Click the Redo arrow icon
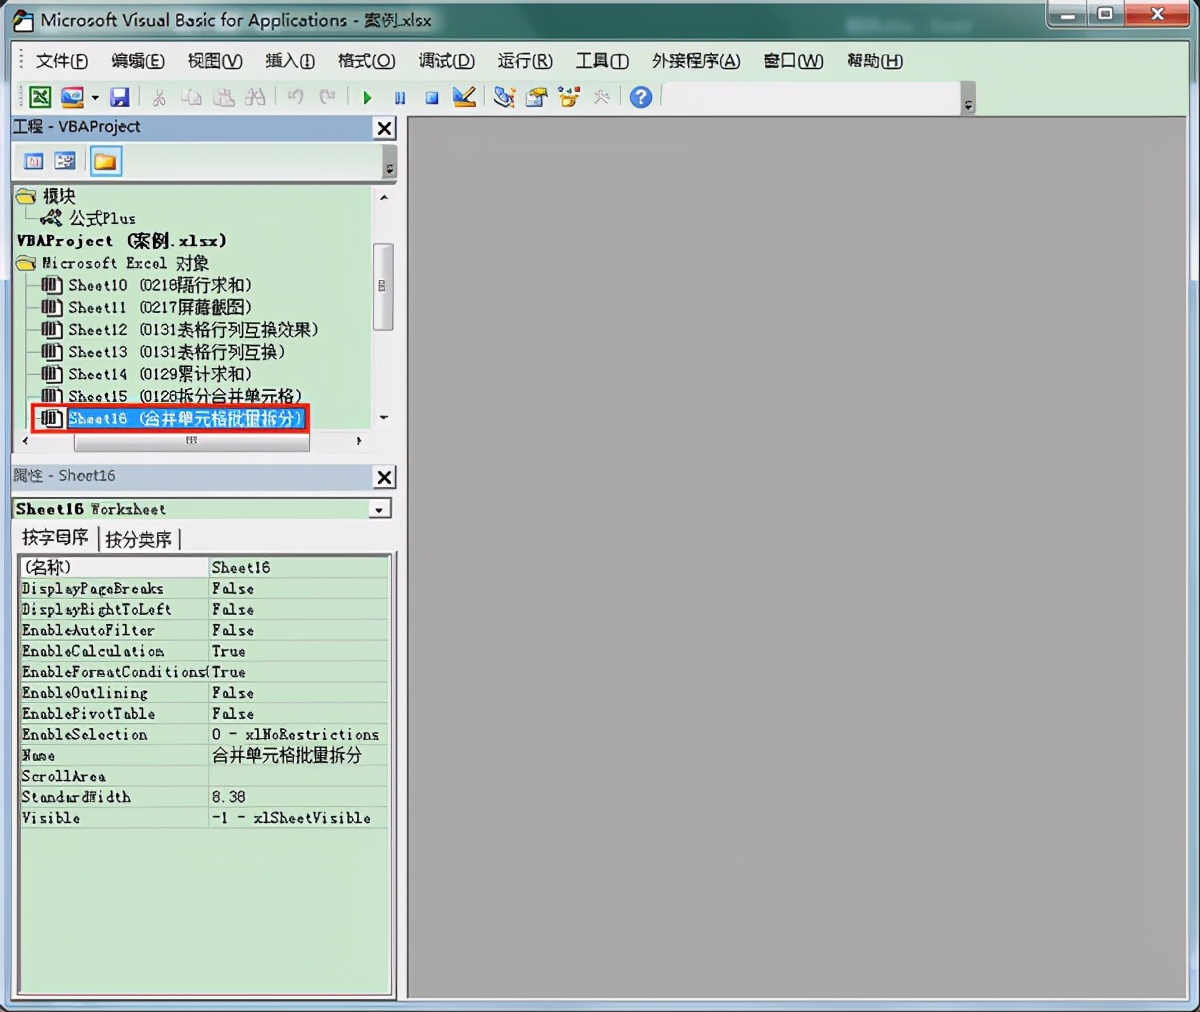 [327, 97]
